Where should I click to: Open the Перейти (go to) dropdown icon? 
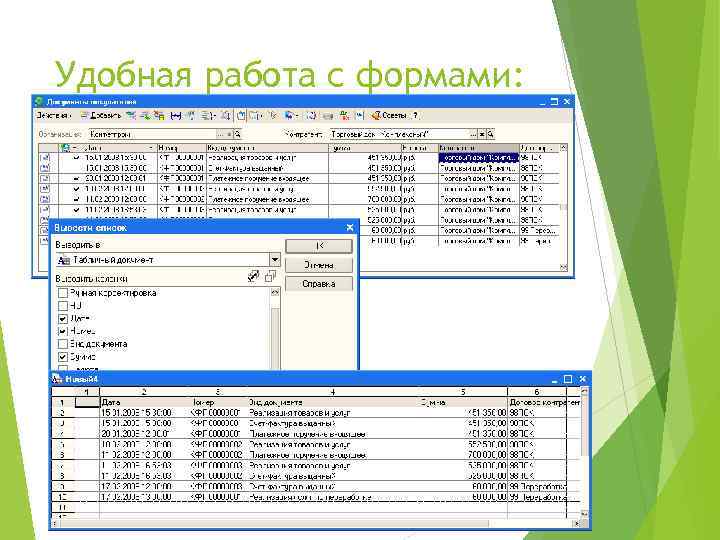pyautogui.click(x=292, y=115)
